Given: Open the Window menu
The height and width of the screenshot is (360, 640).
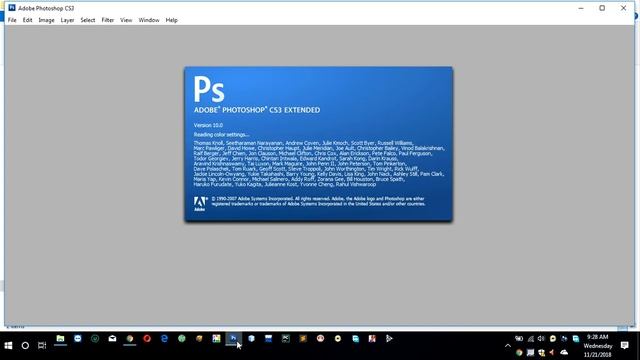Looking at the screenshot, I should (x=149, y=20).
